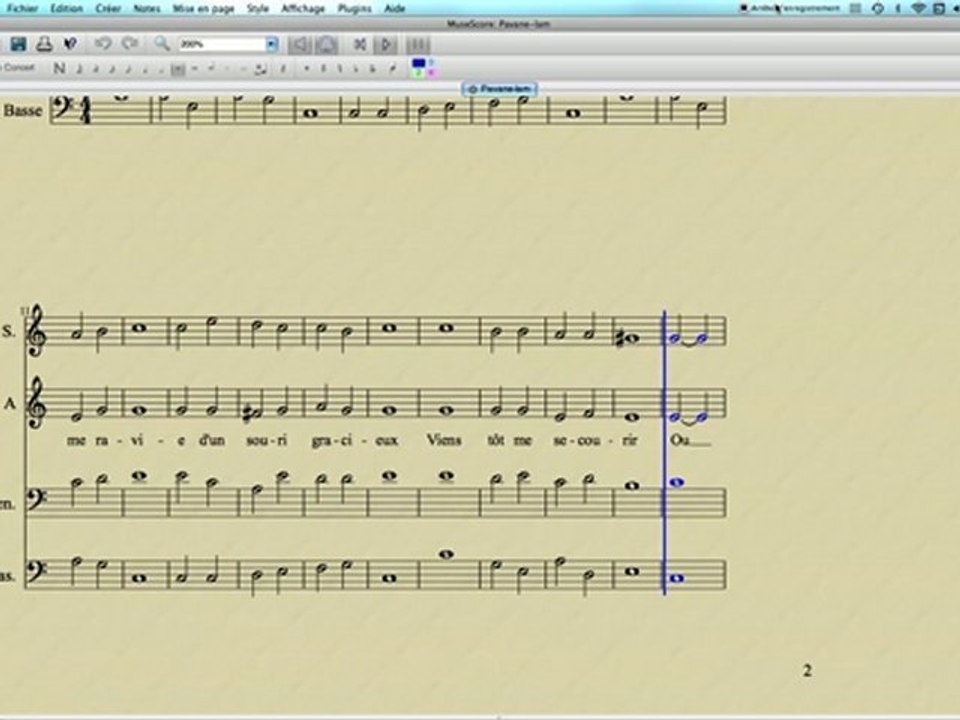Image resolution: width=960 pixels, height=720 pixels.
Task: Select voice 4 pink swatch
Action: pyautogui.click(x=430, y=72)
